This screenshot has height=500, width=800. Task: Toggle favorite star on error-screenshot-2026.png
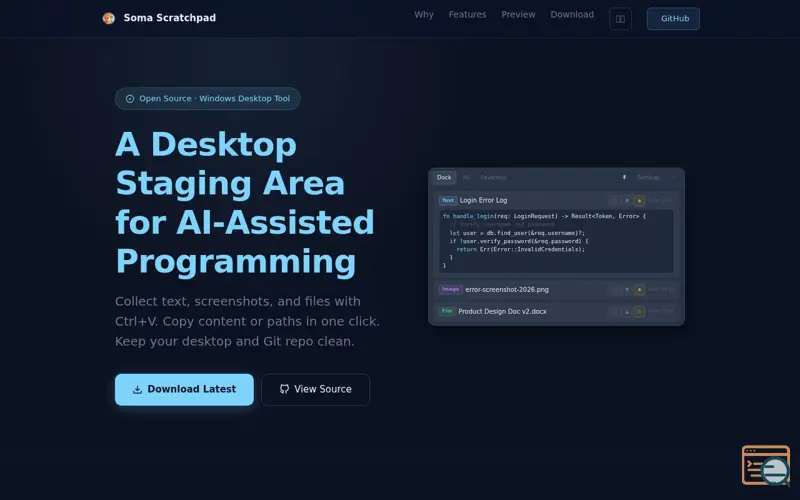[x=639, y=290]
